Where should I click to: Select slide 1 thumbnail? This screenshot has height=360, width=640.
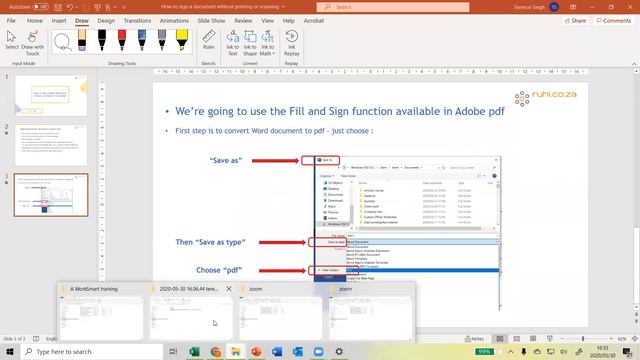pos(51,96)
